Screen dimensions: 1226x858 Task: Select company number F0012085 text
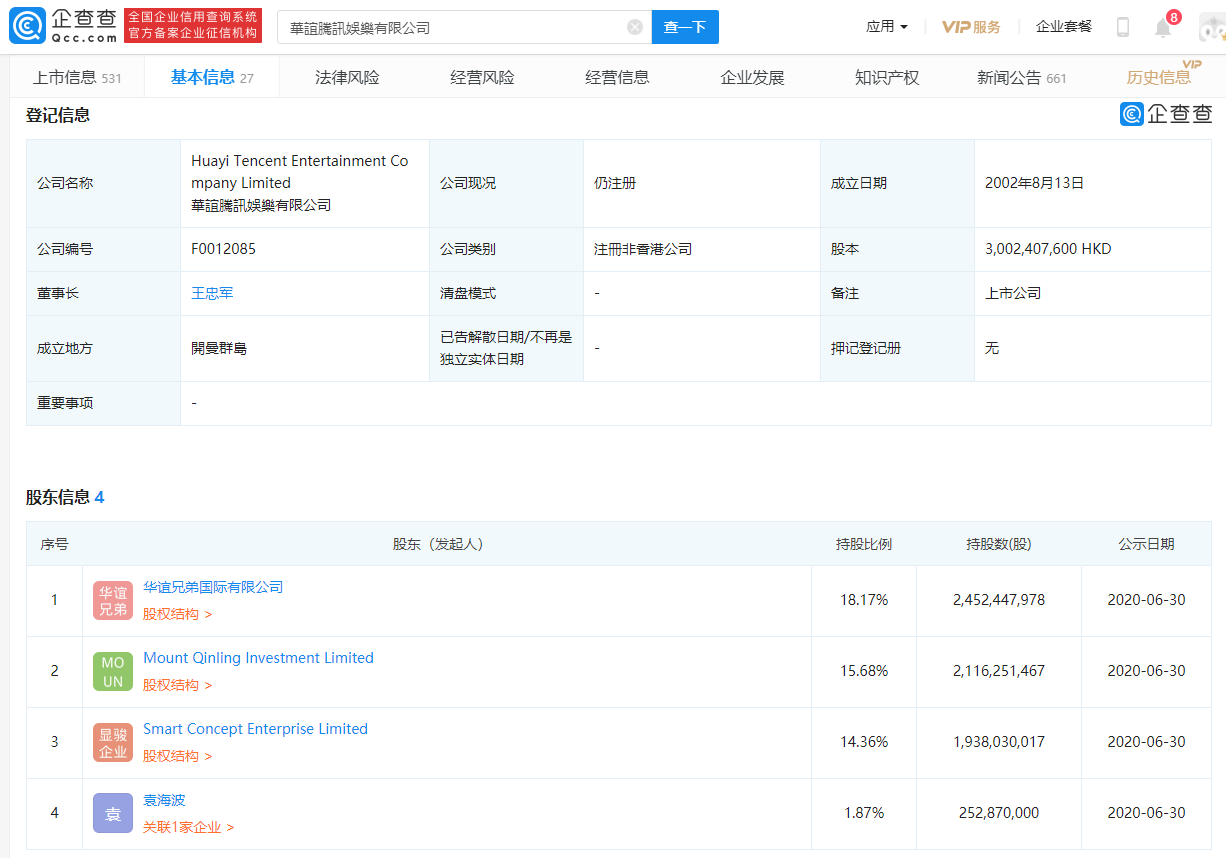pyautogui.click(x=223, y=249)
